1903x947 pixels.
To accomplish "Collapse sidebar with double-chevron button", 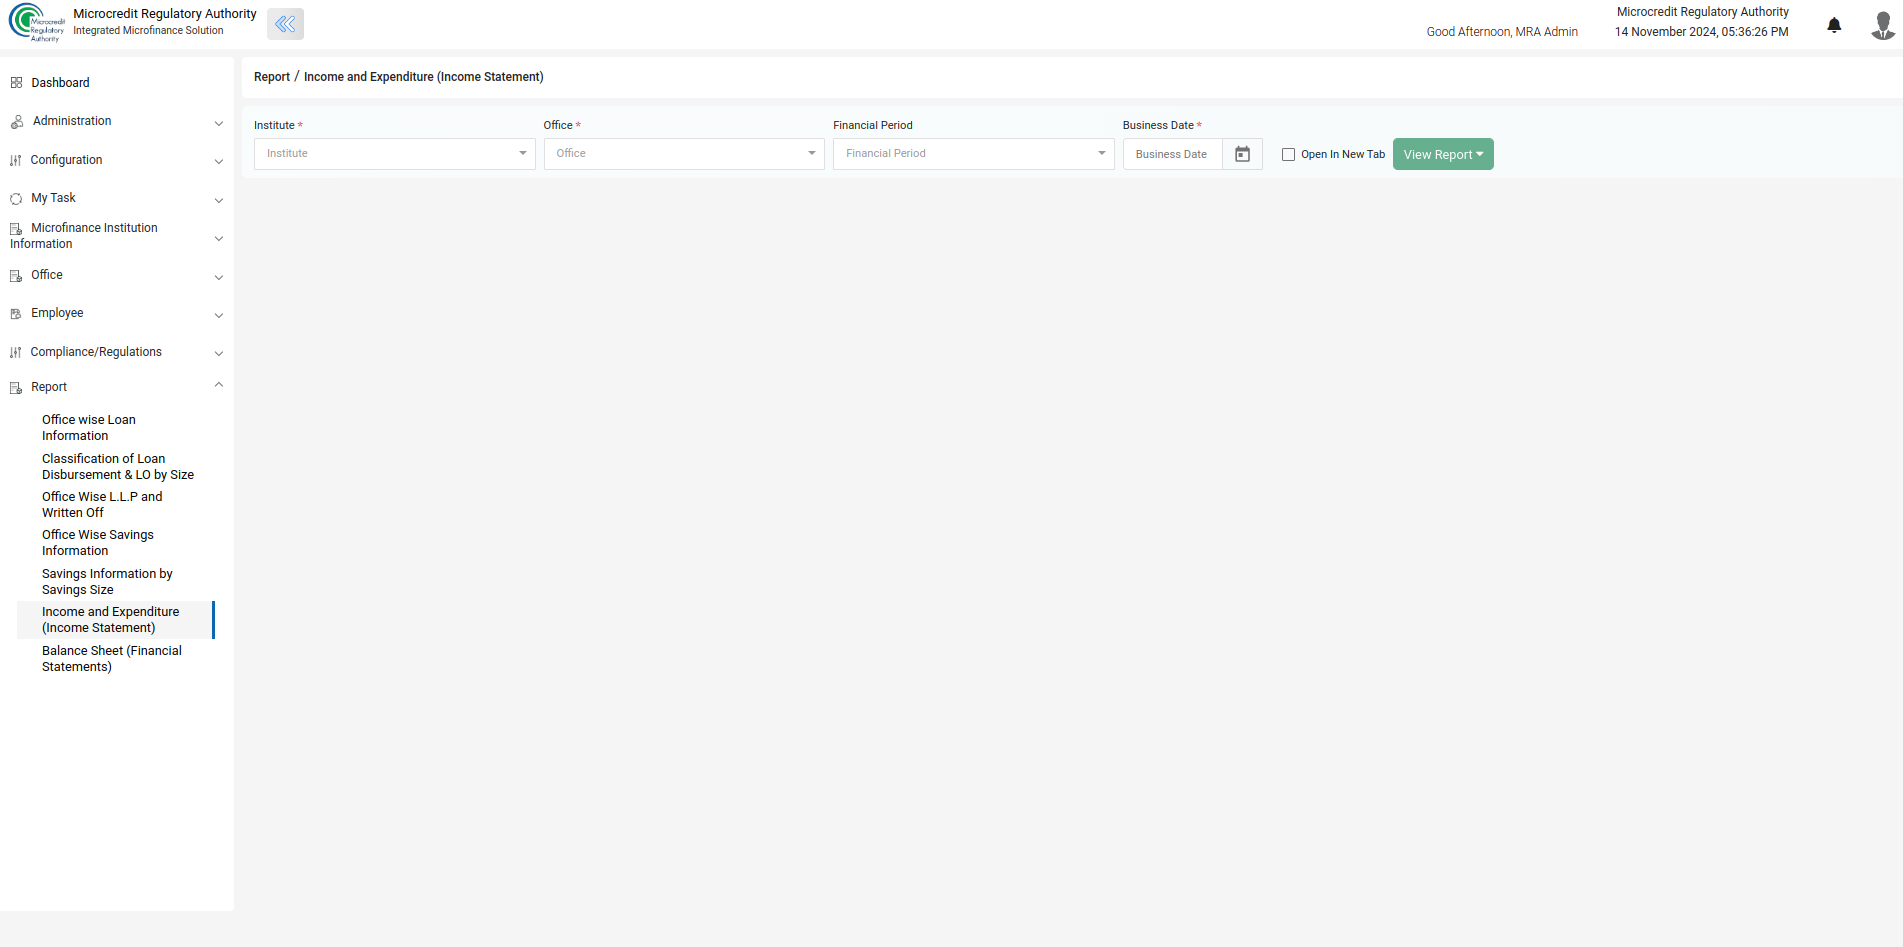I will 285,24.
